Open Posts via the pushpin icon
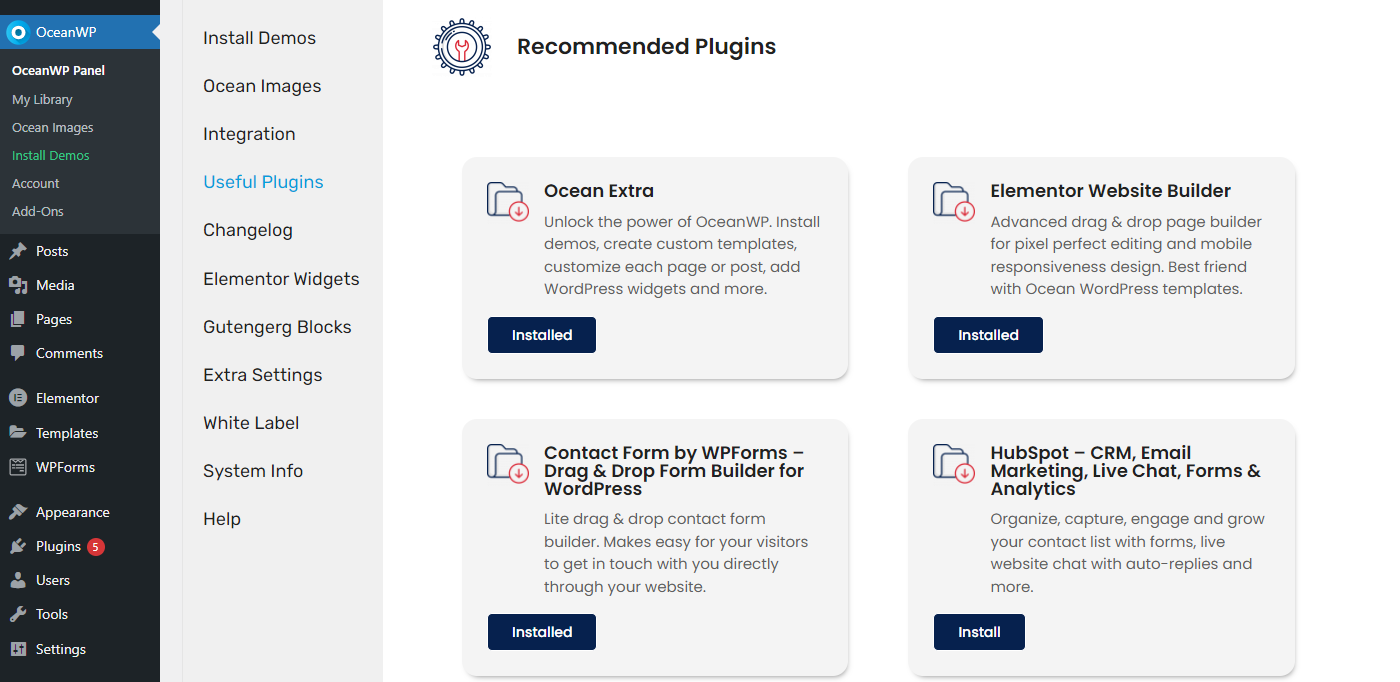The width and height of the screenshot is (1400, 682). tap(18, 251)
